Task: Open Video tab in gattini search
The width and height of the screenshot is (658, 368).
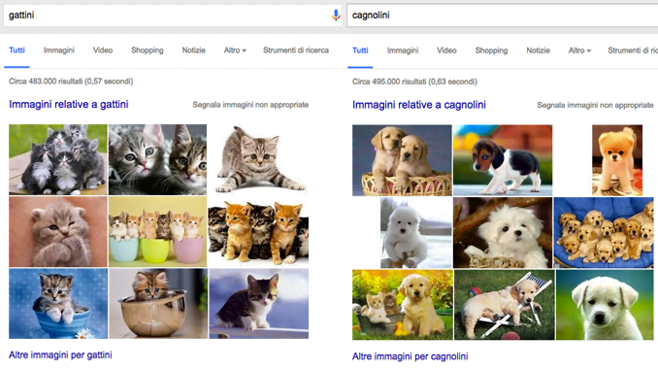Action: click(103, 50)
